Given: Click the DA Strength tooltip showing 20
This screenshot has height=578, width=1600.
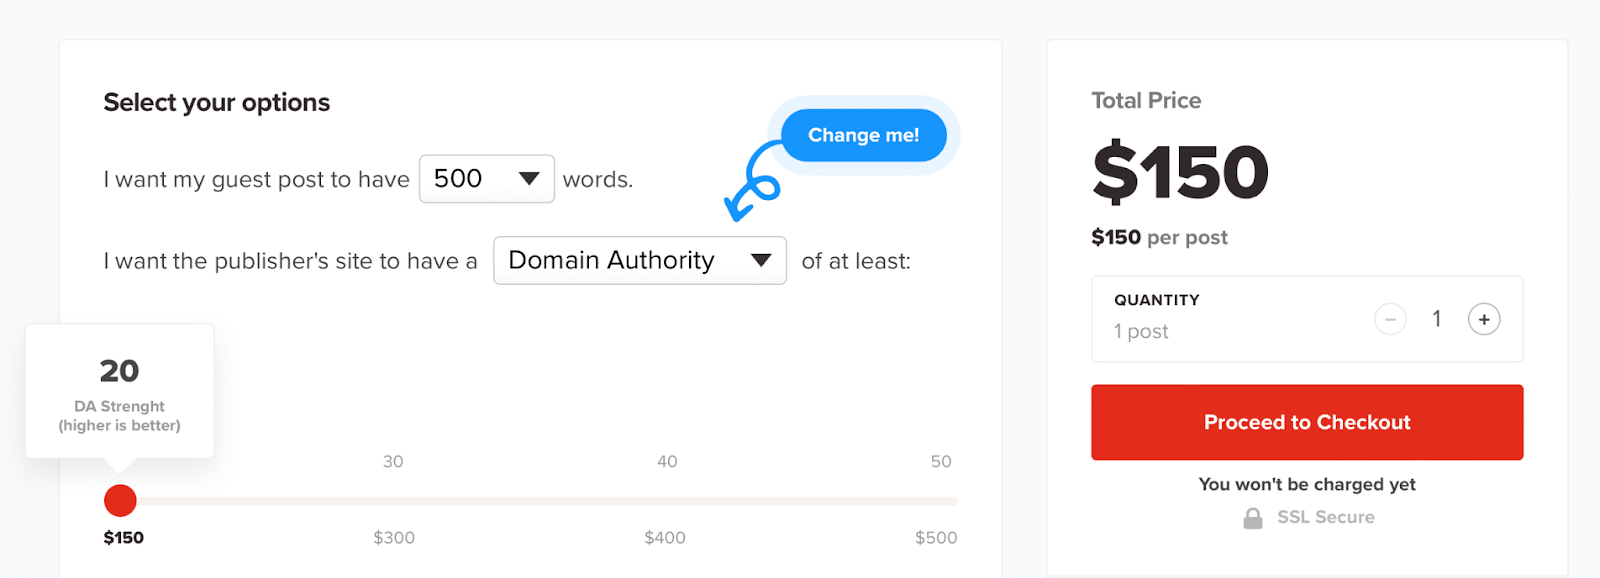Looking at the screenshot, I should (120, 390).
